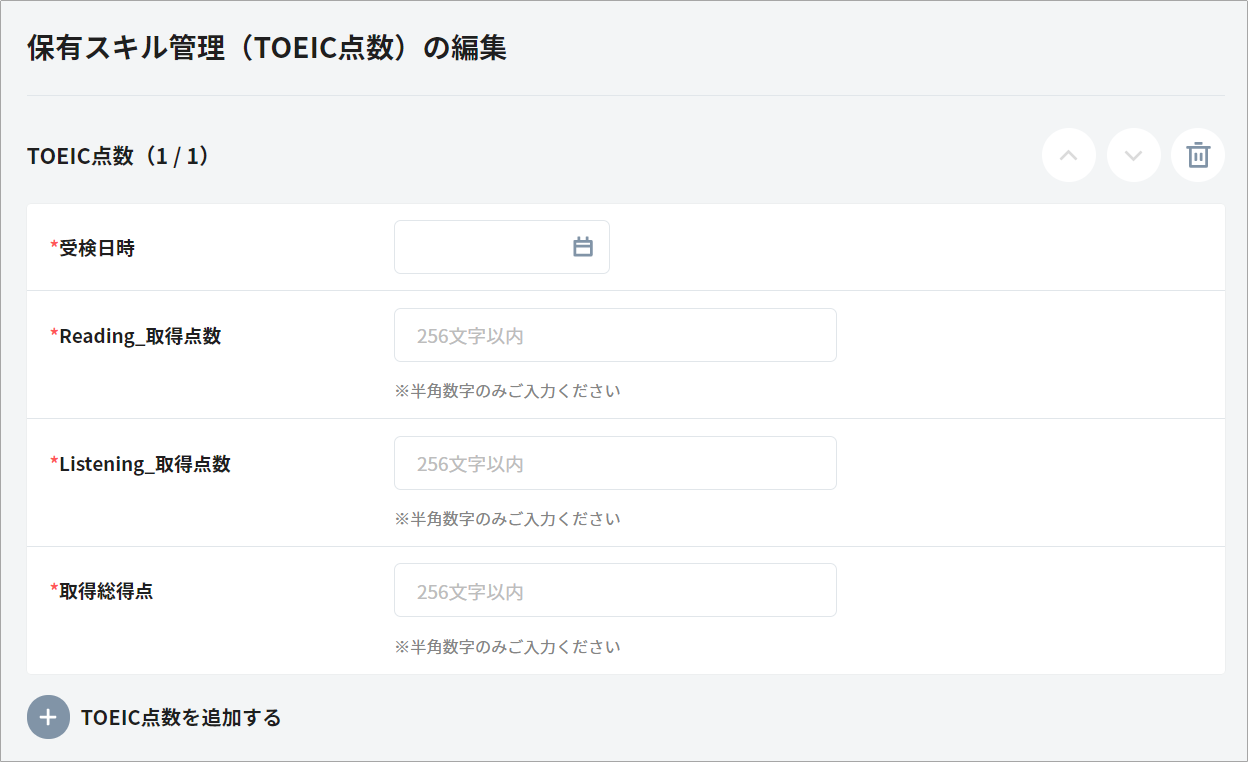Delete the TOEIC entry with the trash icon
Screen dimensions: 1248x762
[1198, 155]
